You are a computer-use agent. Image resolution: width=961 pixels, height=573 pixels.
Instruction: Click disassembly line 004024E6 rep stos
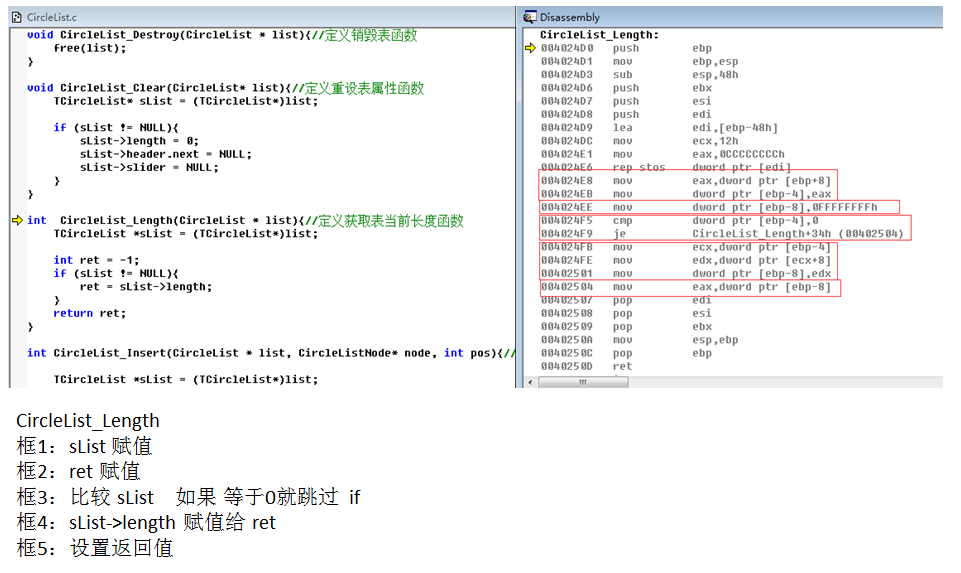pos(666,167)
